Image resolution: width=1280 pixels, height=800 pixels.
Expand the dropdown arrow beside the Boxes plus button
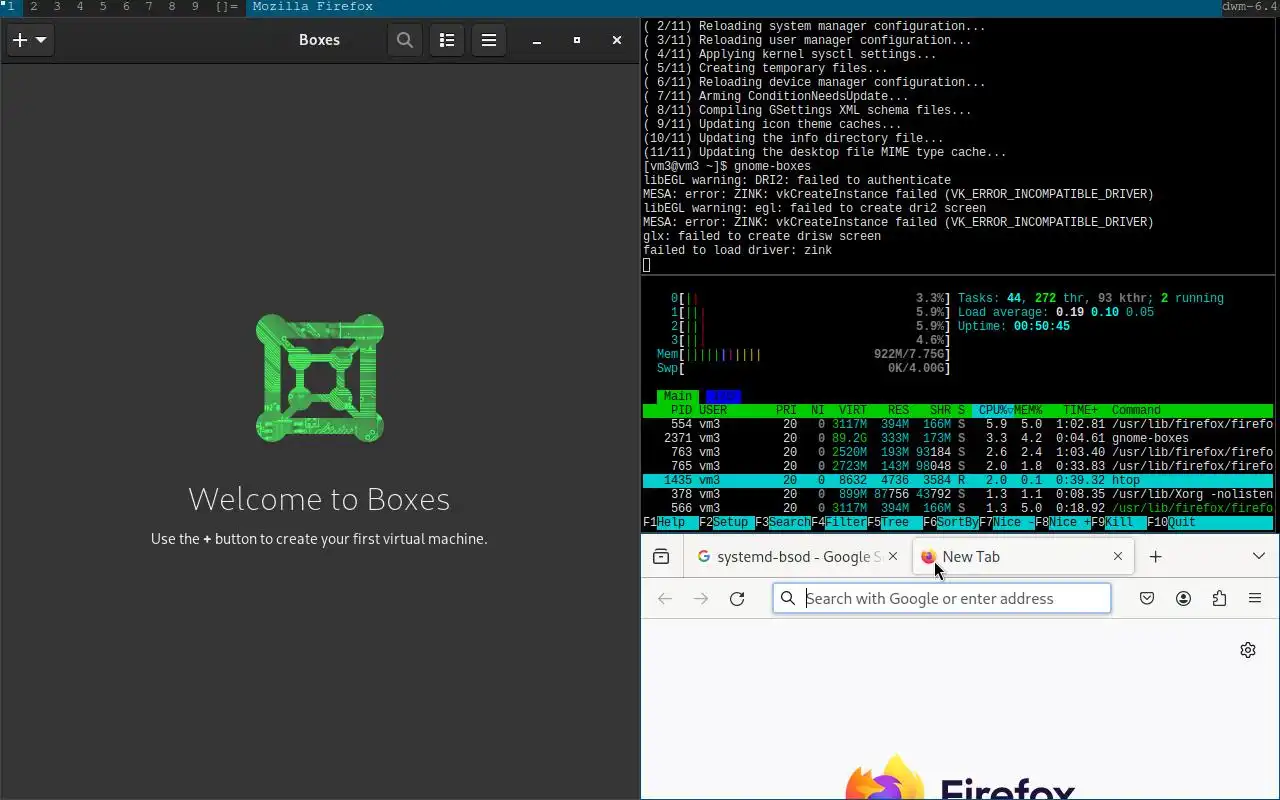click(x=41, y=40)
